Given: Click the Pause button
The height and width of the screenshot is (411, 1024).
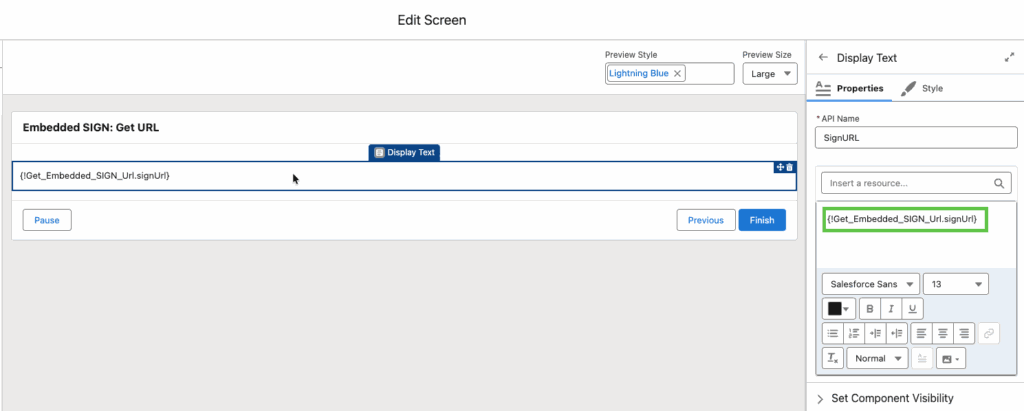Looking at the screenshot, I should 47,220.
